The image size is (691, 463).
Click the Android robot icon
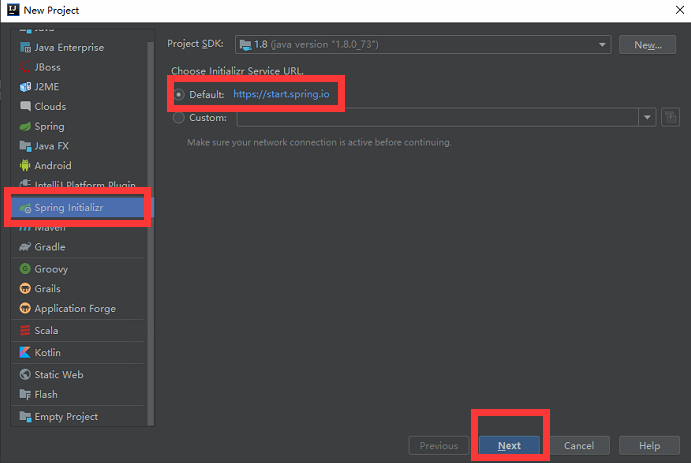pyautogui.click(x=25, y=165)
